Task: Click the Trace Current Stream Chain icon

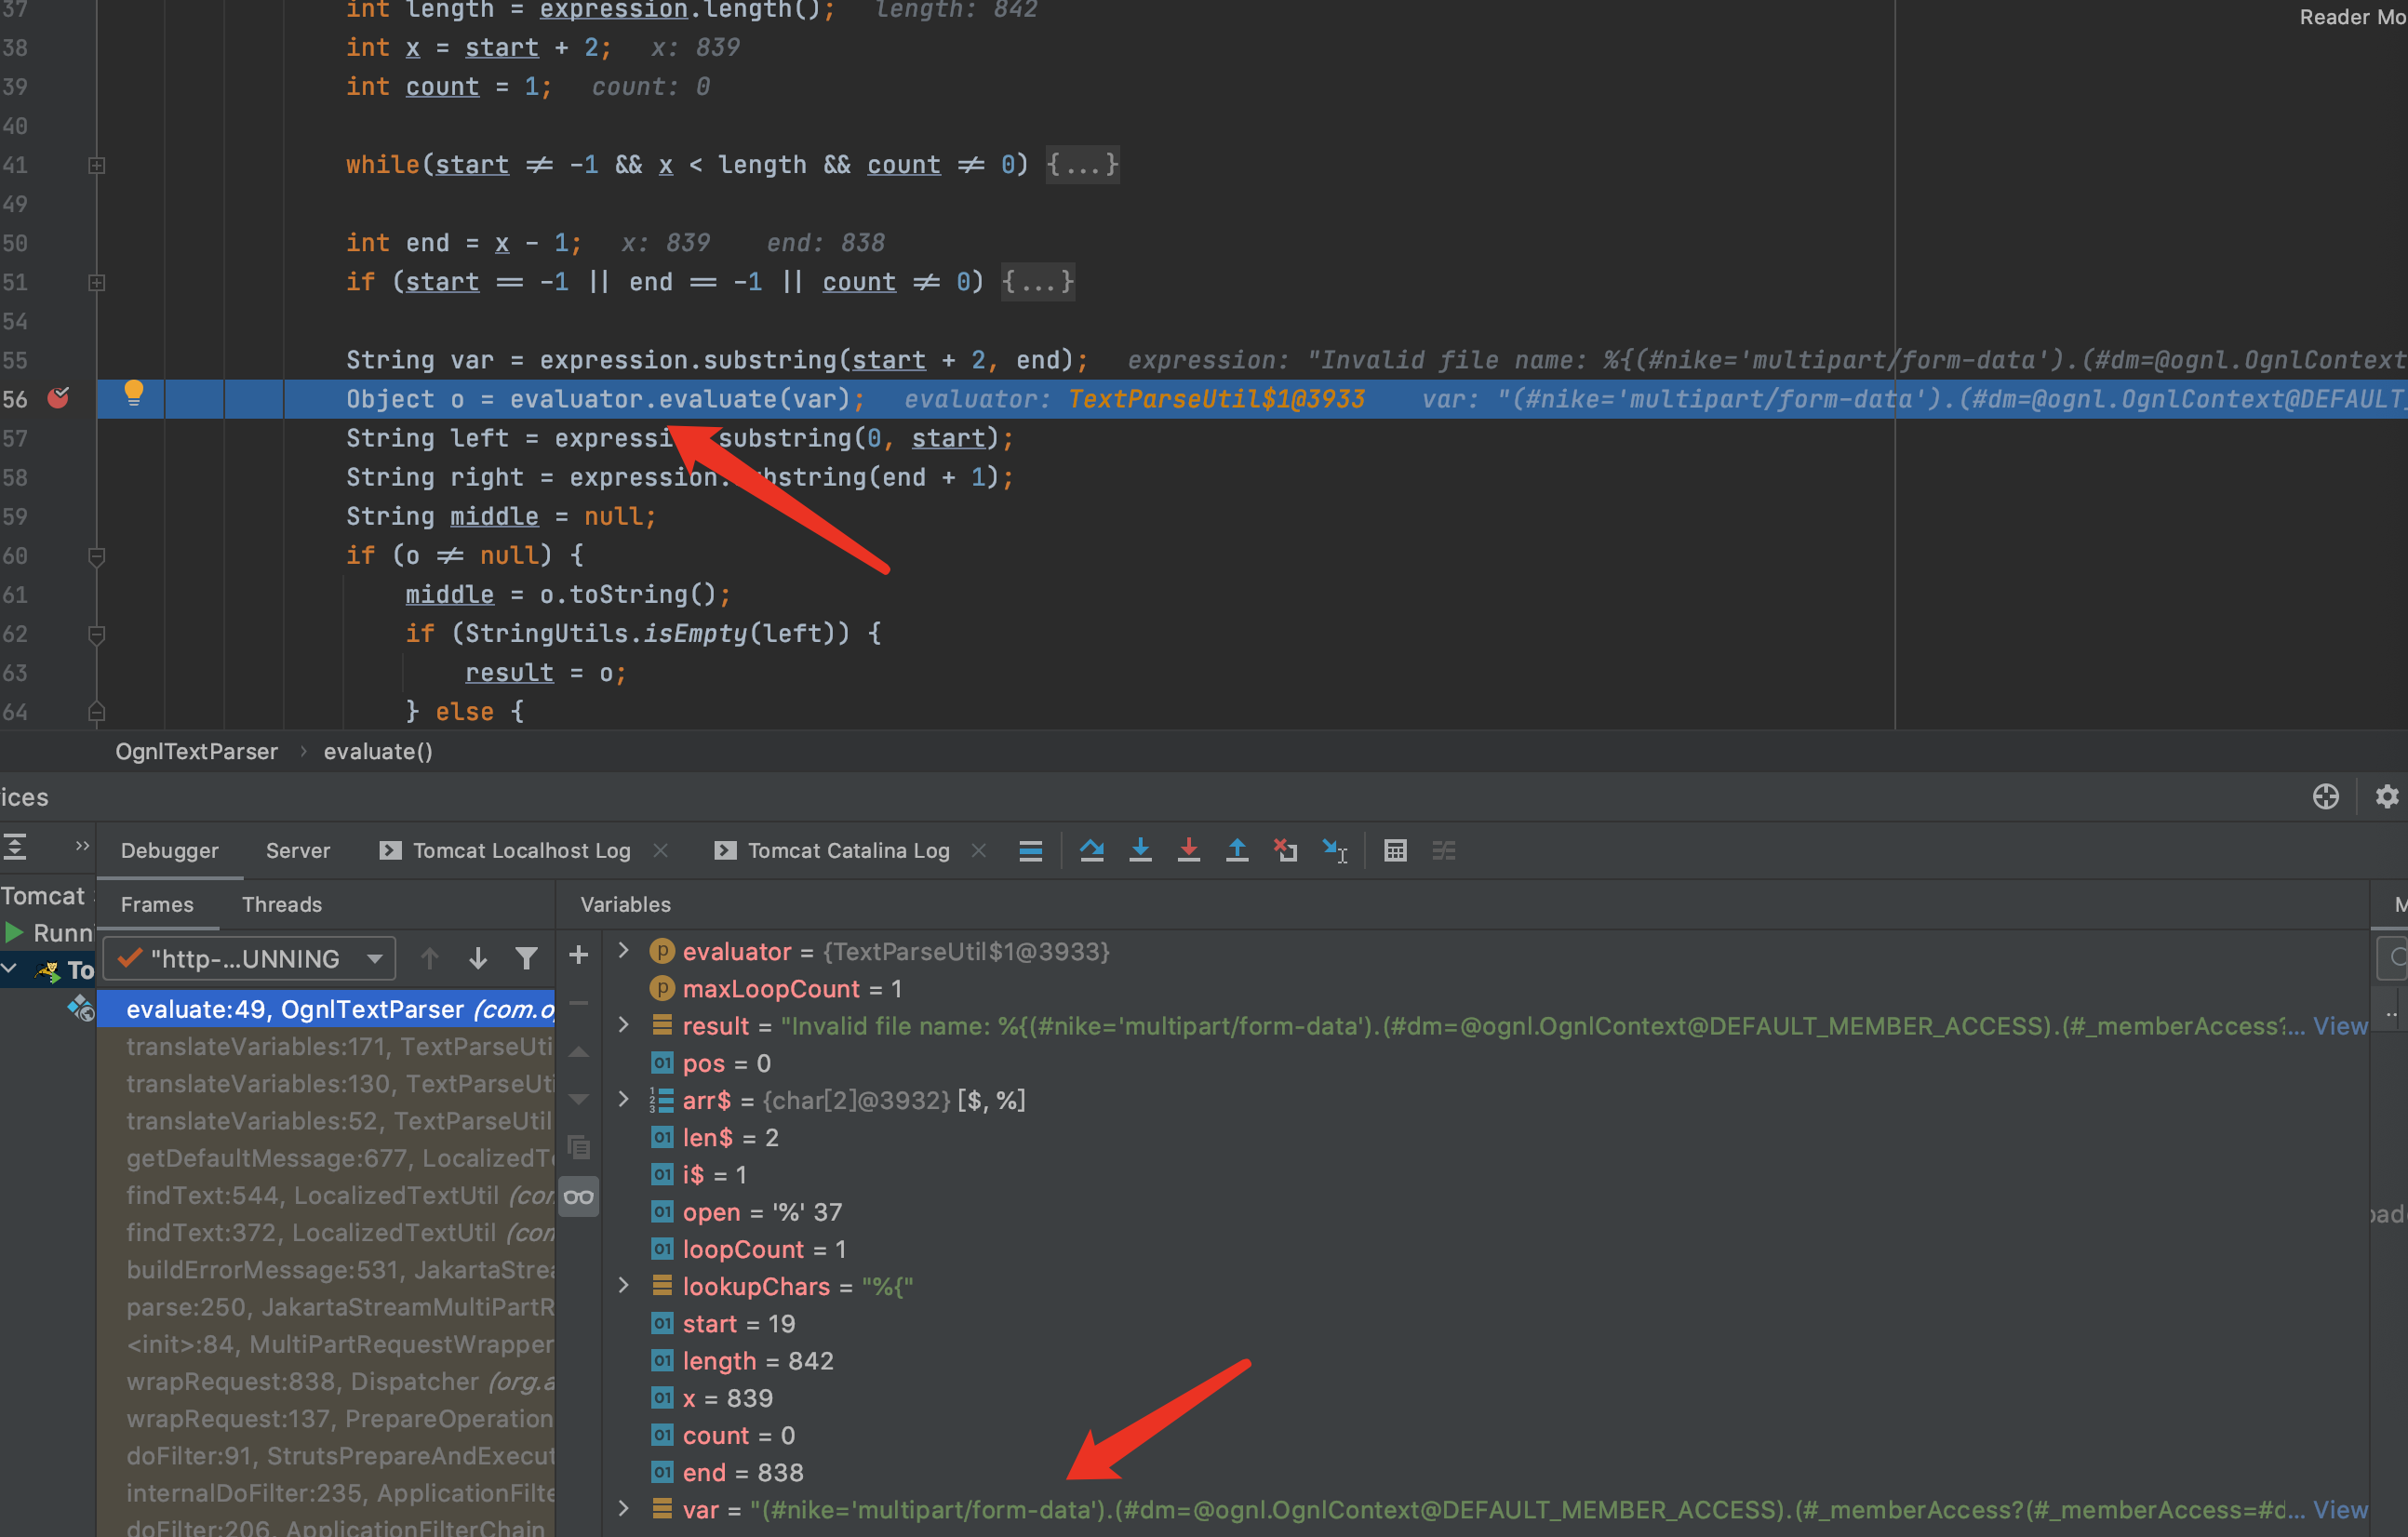Action: pos(1443,850)
